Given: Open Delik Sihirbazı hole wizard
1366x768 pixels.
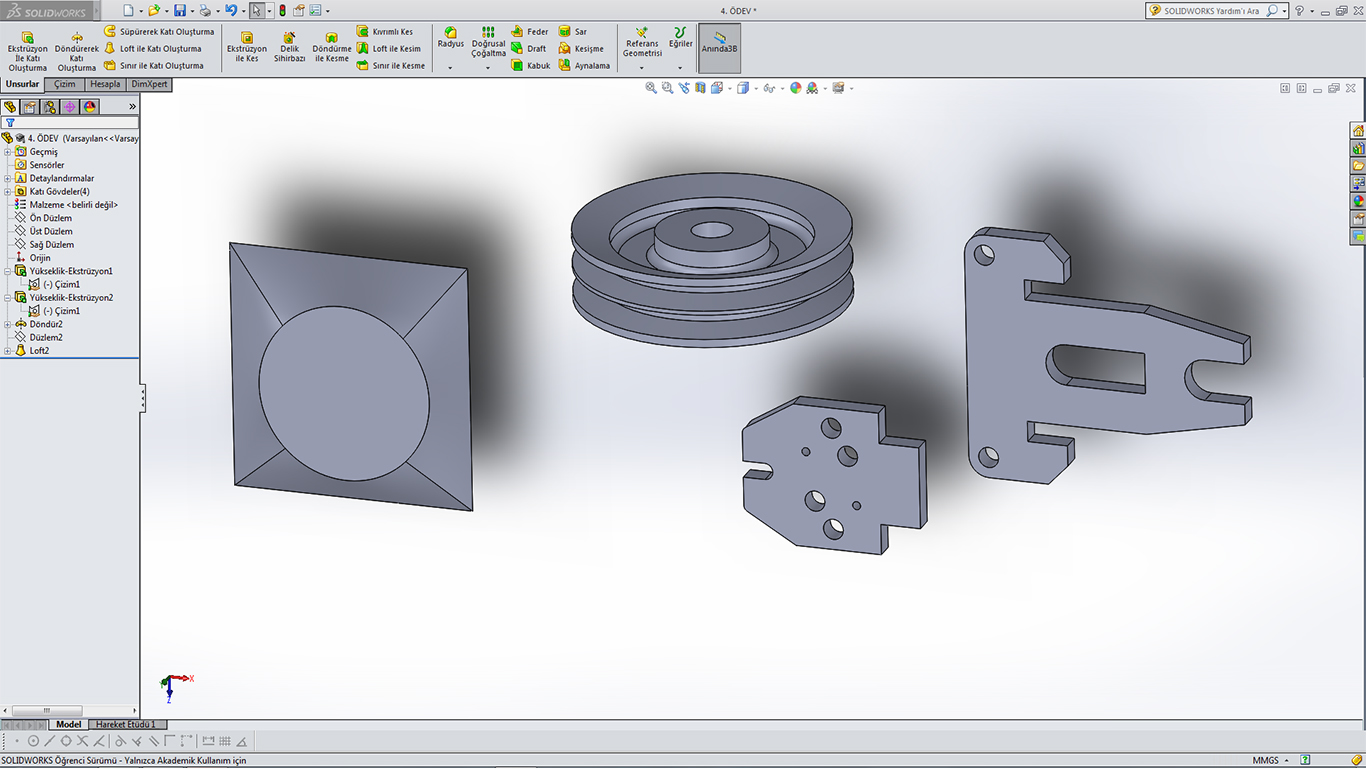Looking at the screenshot, I should point(290,46).
